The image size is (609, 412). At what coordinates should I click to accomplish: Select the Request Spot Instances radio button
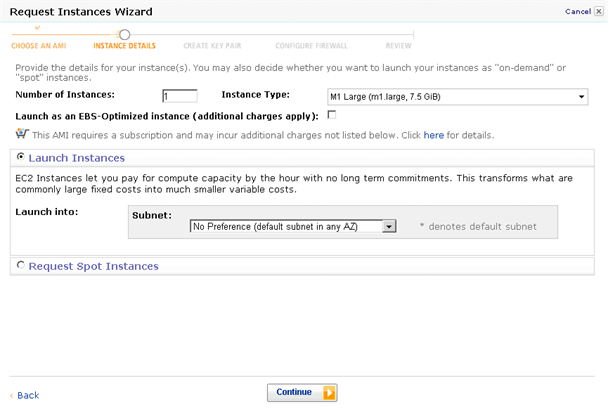pyautogui.click(x=21, y=265)
